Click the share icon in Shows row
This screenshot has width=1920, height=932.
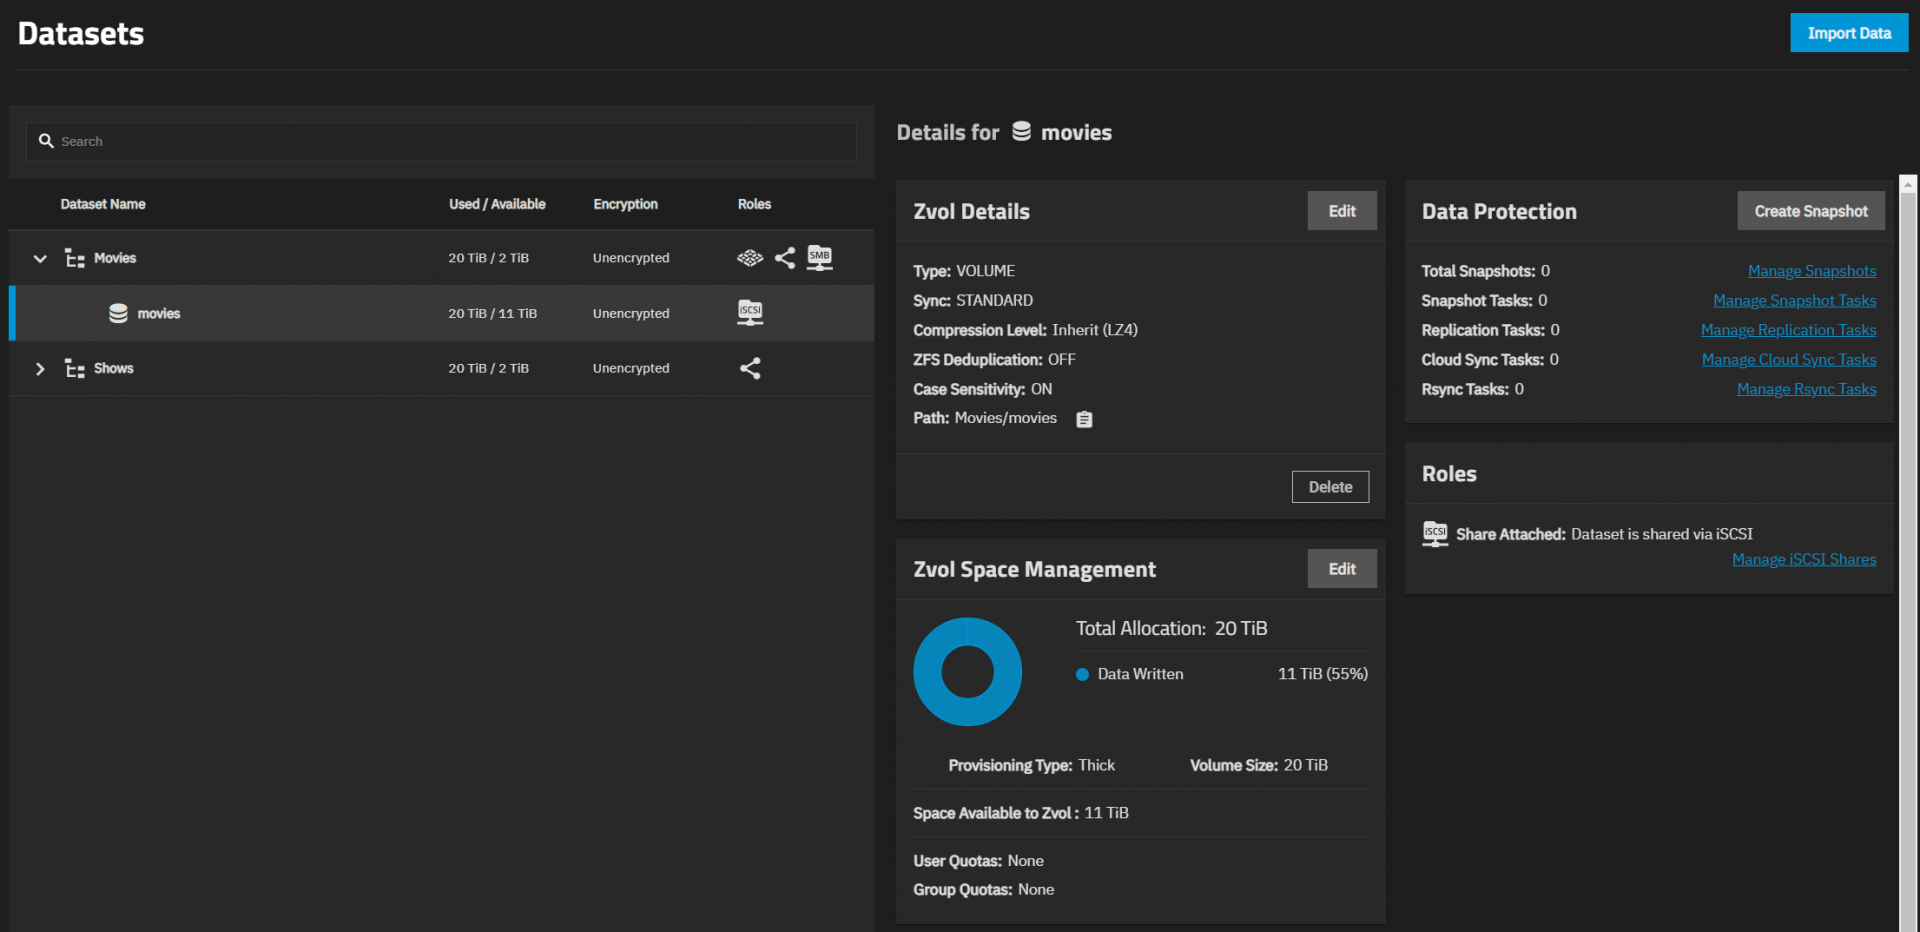coord(750,368)
